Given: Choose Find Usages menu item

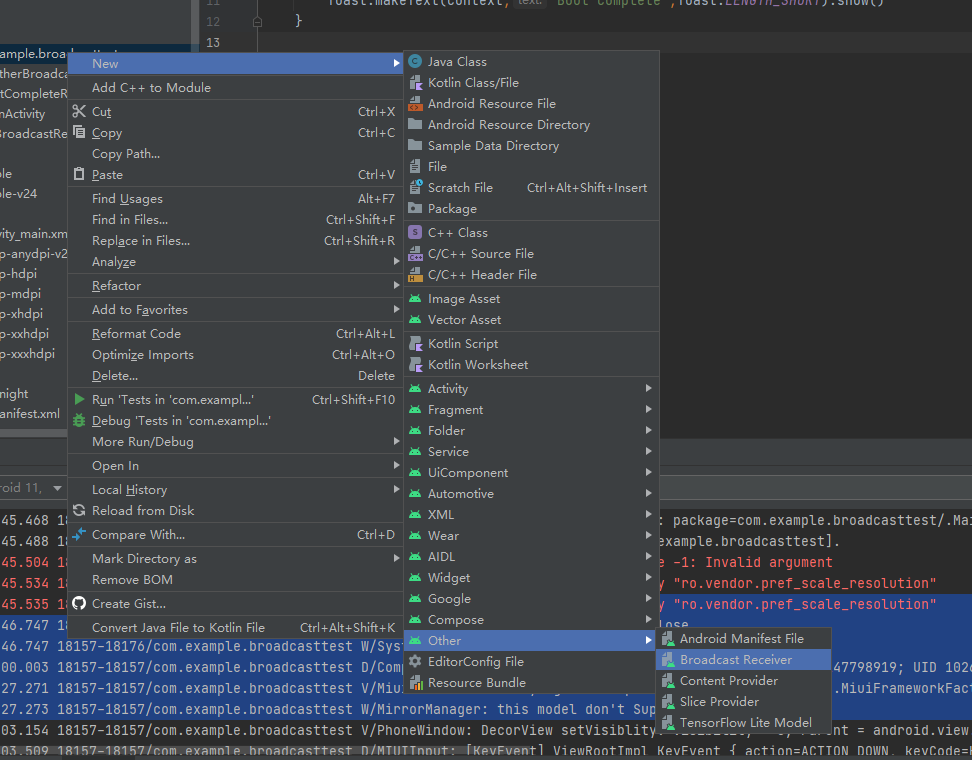Looking at the screenshot, I should pyautogui.click(x=235, y=198).
